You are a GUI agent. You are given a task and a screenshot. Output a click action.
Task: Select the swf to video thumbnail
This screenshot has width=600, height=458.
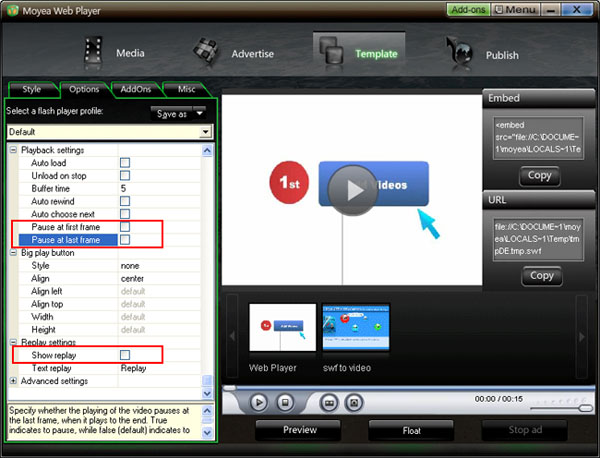(x=356, y=328)
